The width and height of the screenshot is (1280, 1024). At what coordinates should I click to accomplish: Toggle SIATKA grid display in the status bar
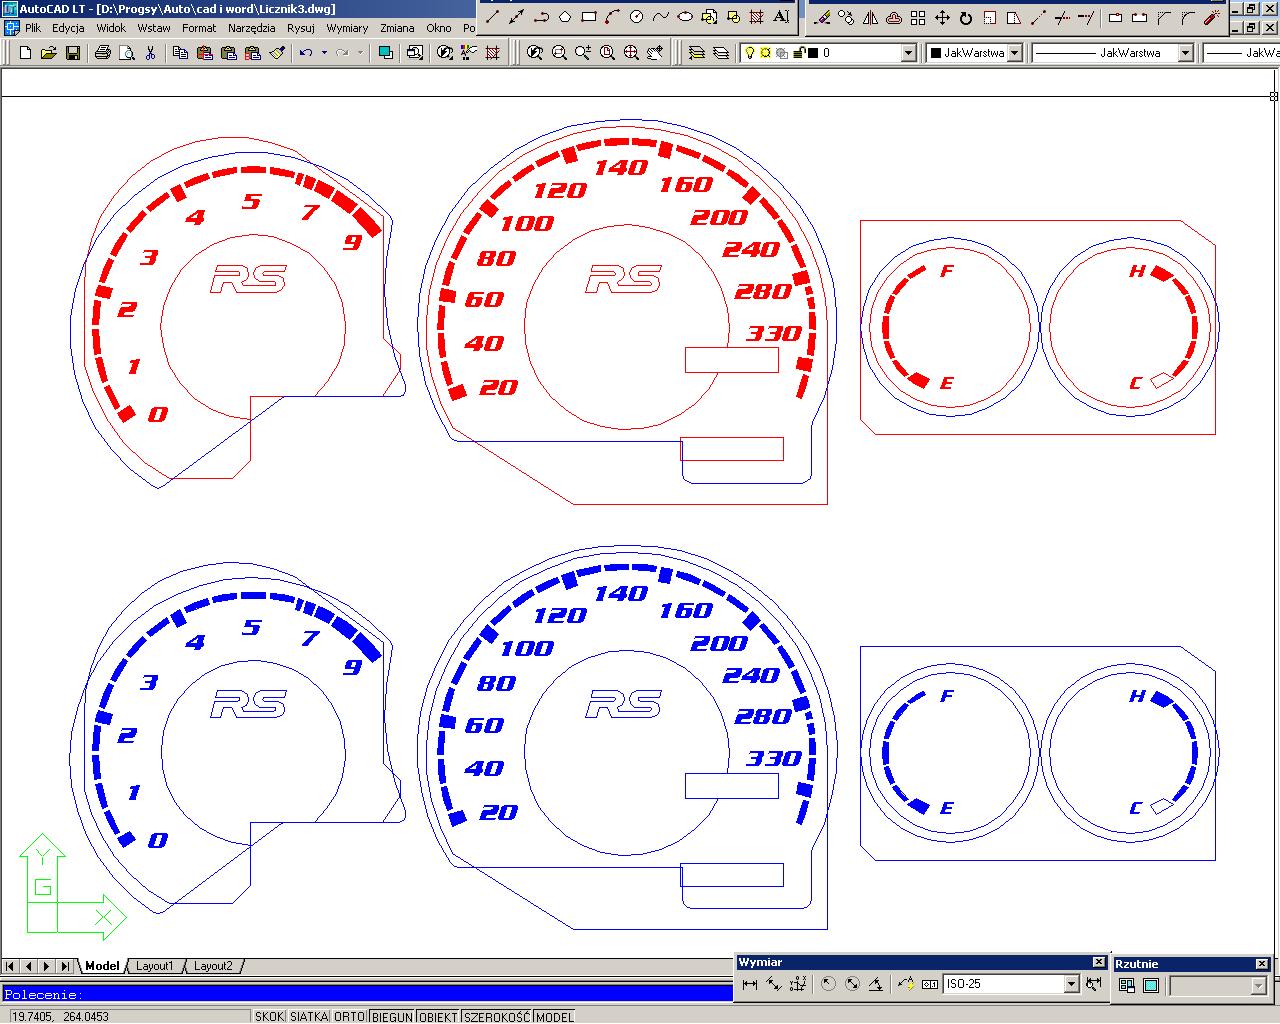pos(309,1016)
